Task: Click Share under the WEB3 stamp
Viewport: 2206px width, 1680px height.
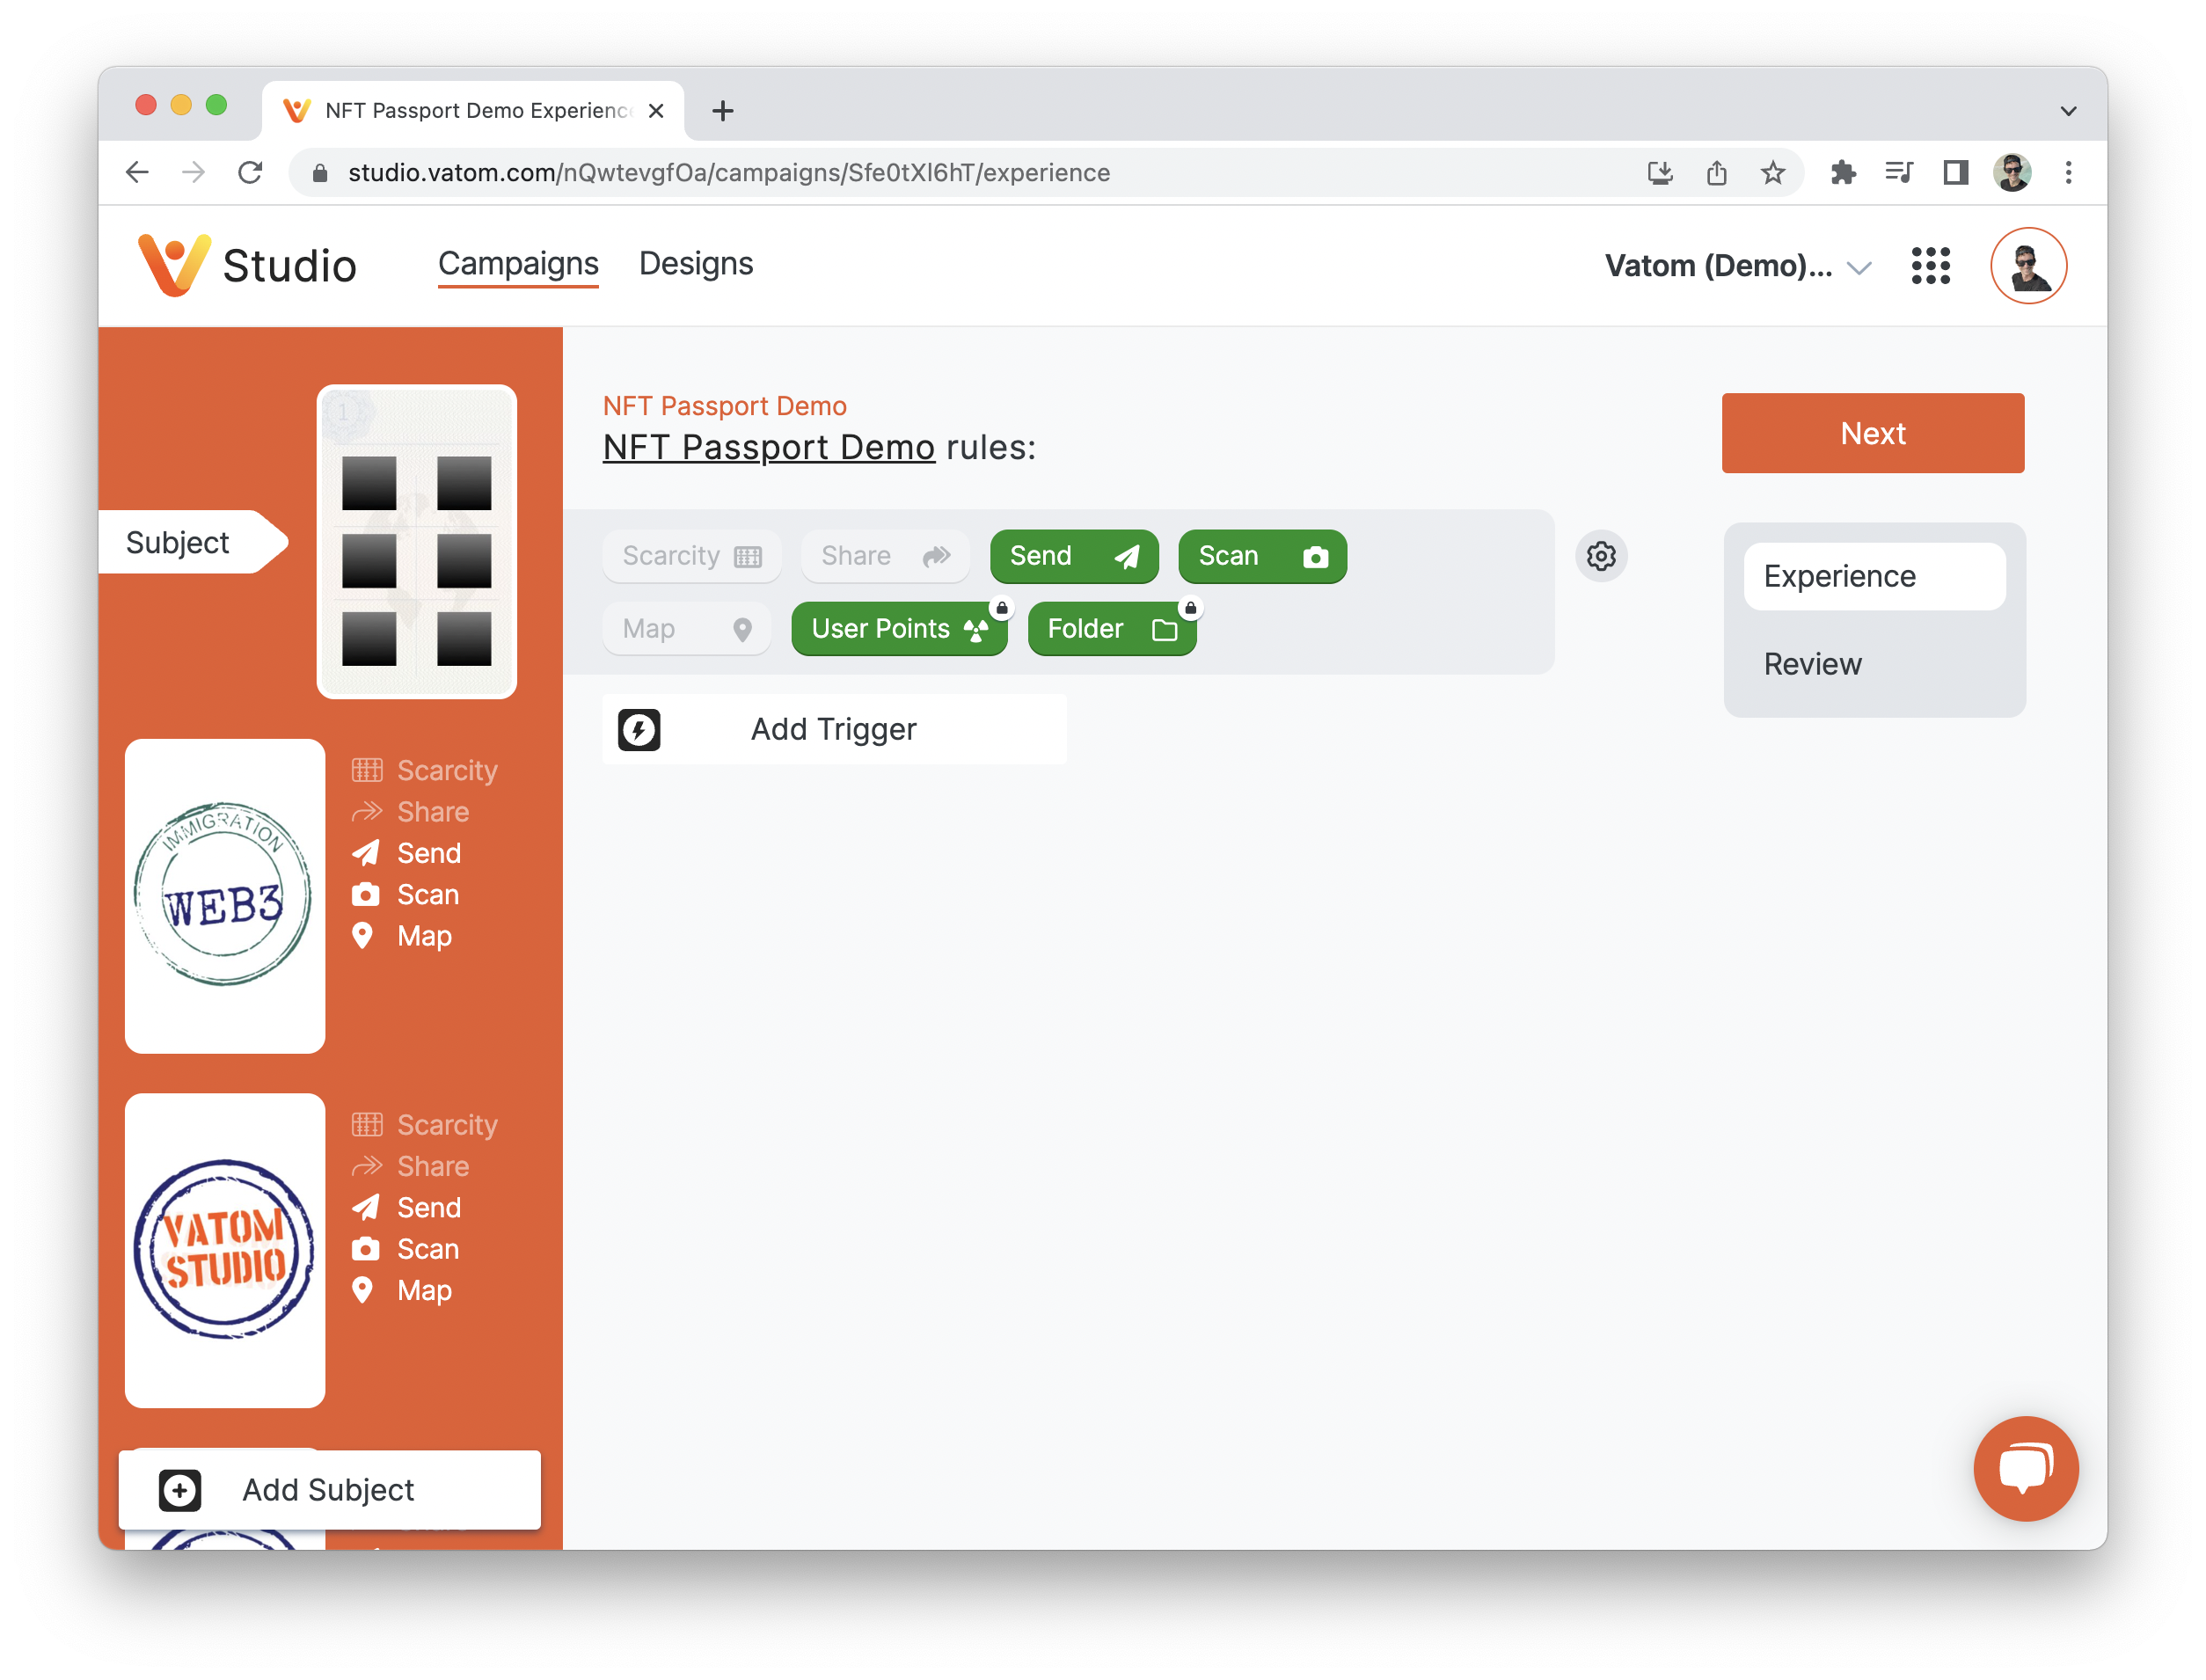Action: 411,811
